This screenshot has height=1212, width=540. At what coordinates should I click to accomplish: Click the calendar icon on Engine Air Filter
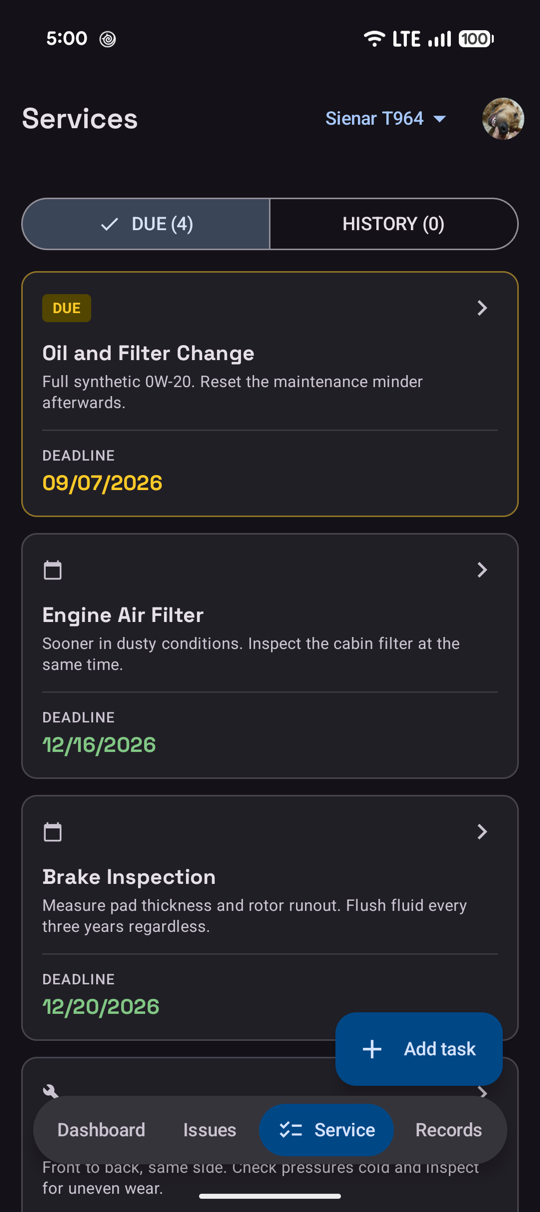[53, 570]
